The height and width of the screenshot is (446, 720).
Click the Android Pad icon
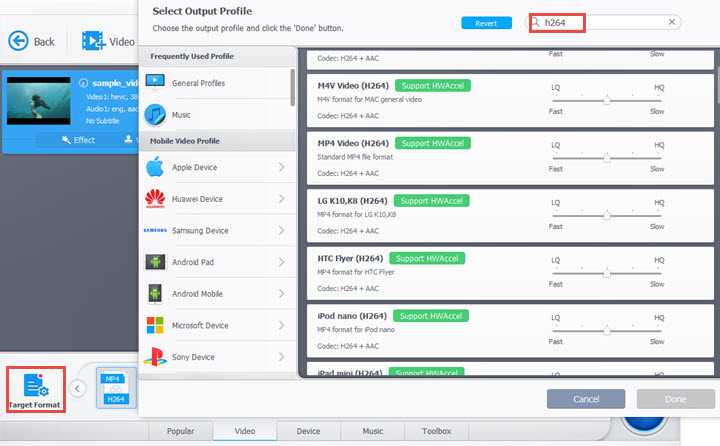tap(155, 262)
